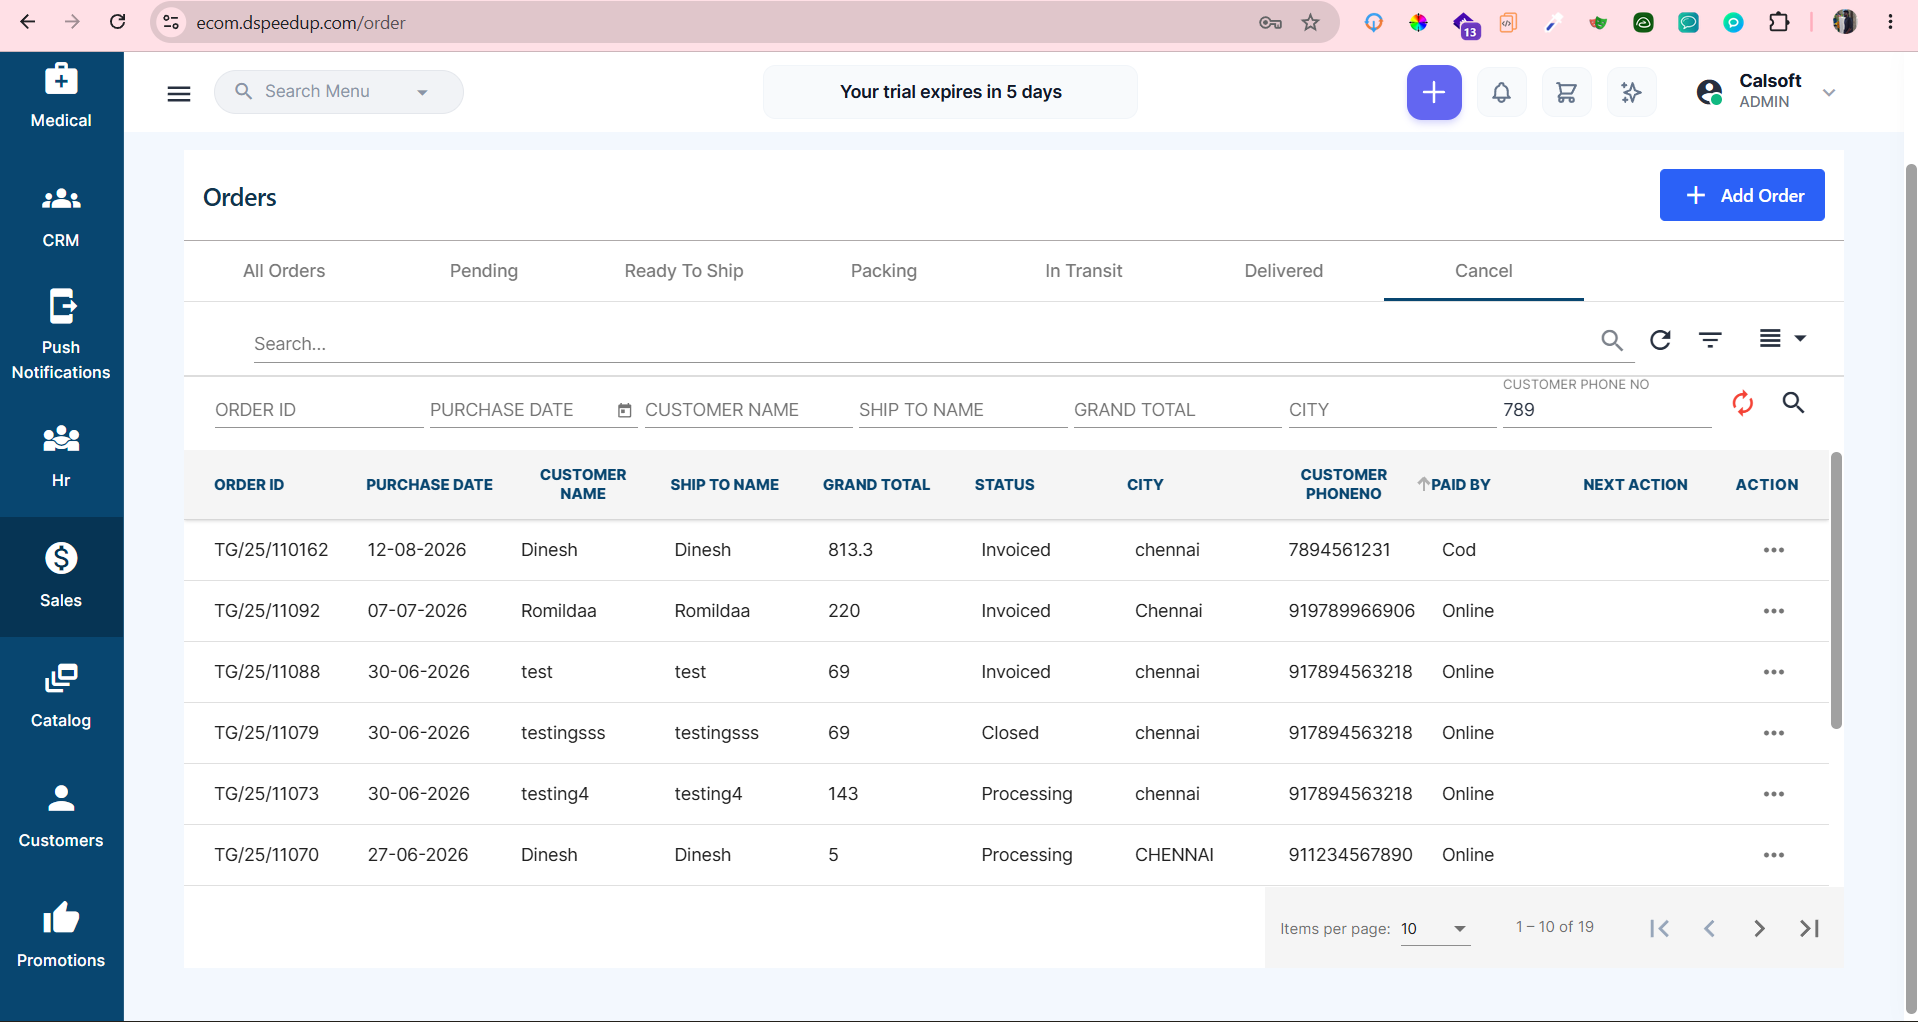Expand the column view options dropdown
The height and width of the screenshot is (1022, 1918).
1782,338
